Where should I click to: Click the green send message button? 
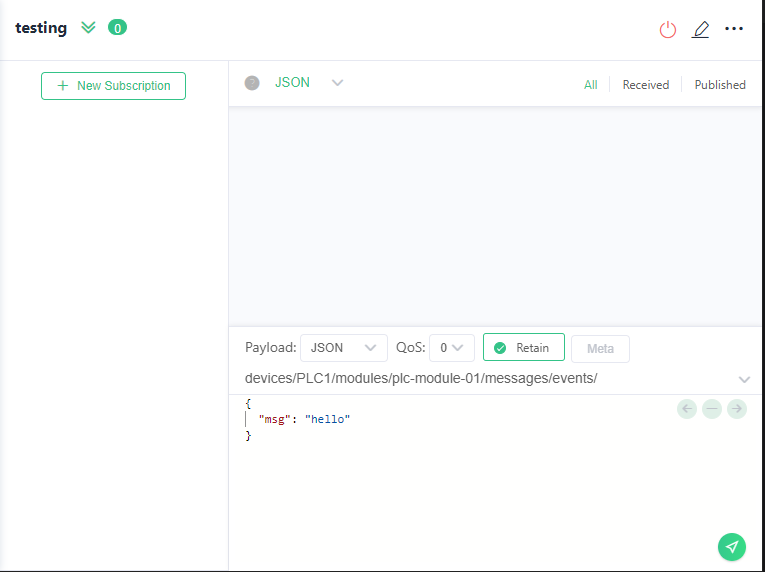point(732,547)
